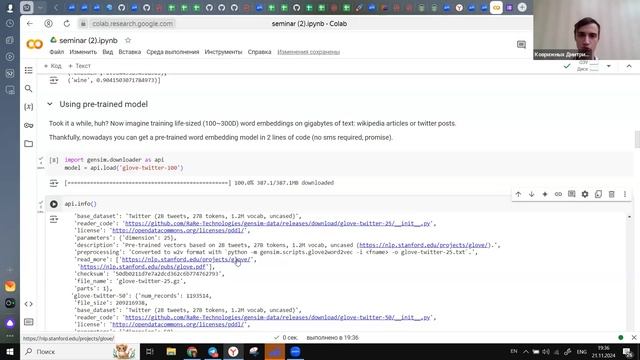Screen dimensions: 640x360
Task: Rename the notebook title seminar (2).ipynb
Action: (88, 40)
